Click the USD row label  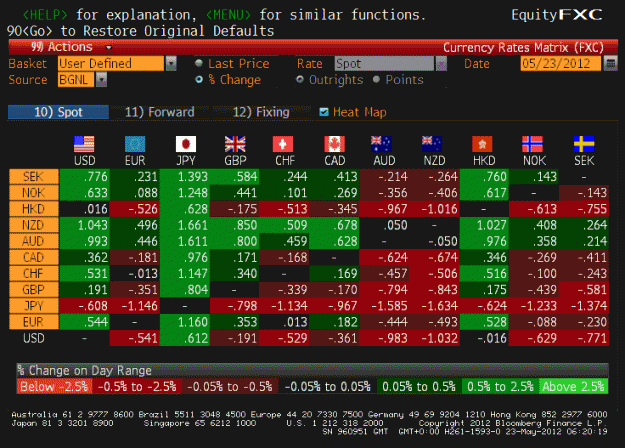(x=33, y=338)
